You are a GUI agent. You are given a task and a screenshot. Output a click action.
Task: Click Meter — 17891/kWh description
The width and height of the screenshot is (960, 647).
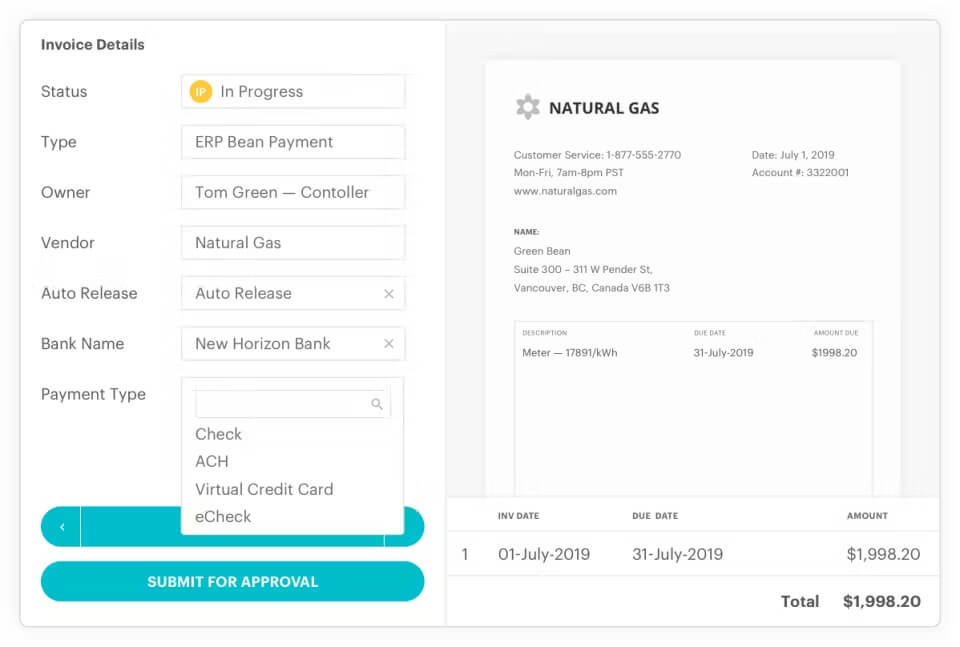click(x=569, y=353)
